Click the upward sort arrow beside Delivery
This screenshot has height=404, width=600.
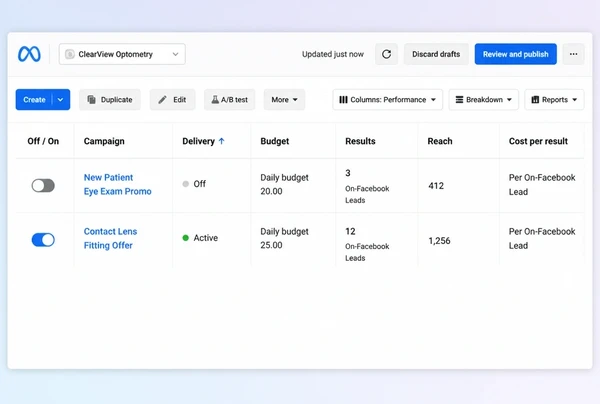[x=221, y=141]
